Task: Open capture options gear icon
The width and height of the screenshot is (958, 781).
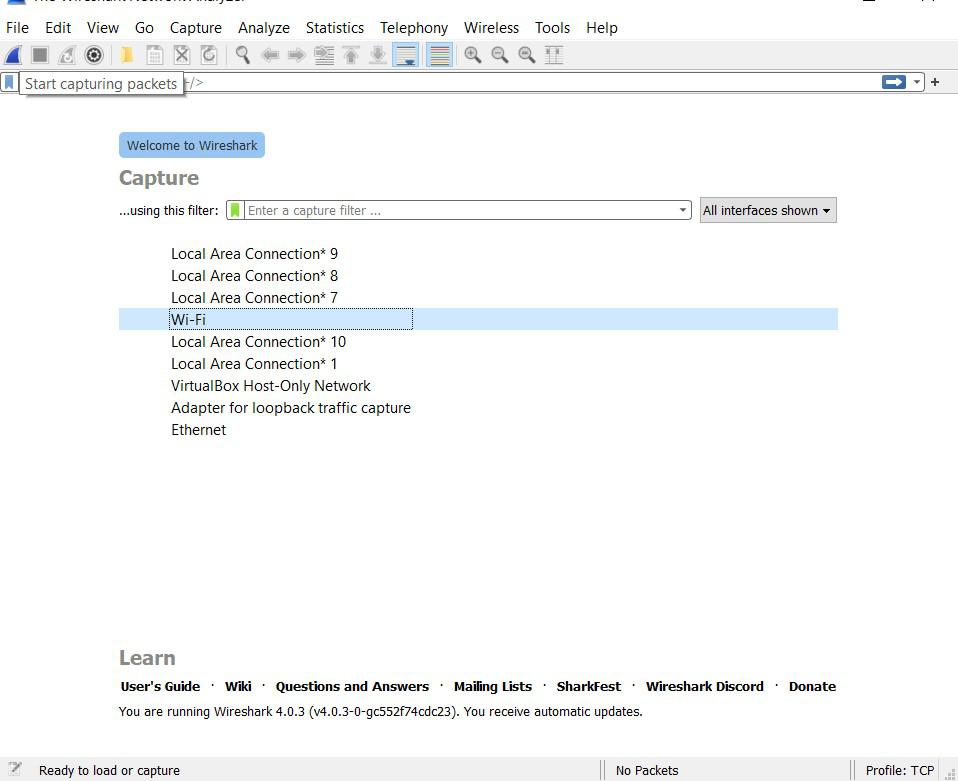Action: [x=93, y=55]
